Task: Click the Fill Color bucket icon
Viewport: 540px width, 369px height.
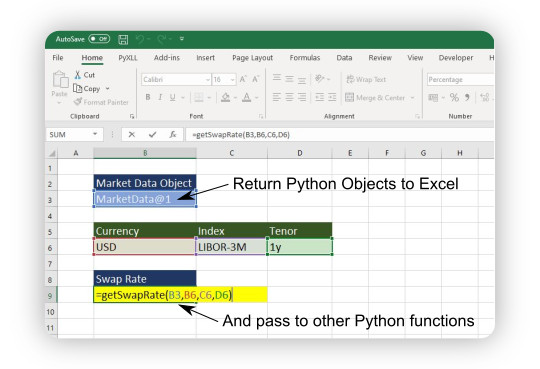Action: coord(226,98)
